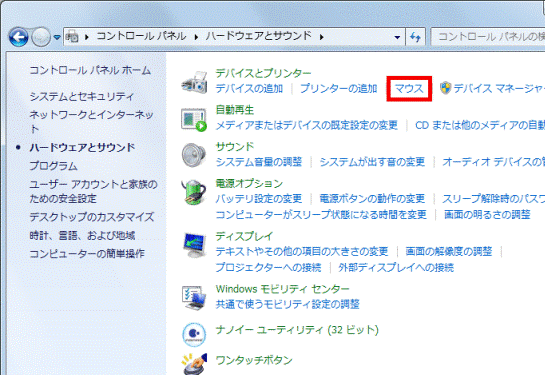The height and width of the screenshot is (375, 545).
Task: Click スリープ解除時のパスワード link
Action: coord(494,198)
